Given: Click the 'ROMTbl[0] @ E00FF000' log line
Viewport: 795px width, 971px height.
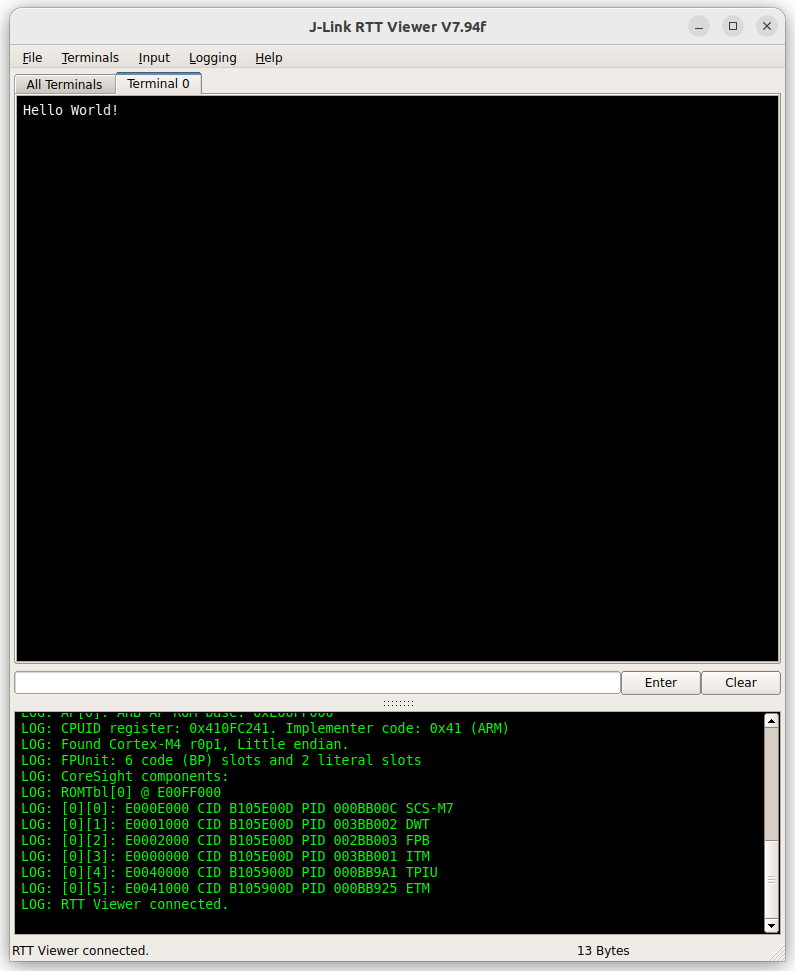Looking at the screenshot, I should 121,792.
